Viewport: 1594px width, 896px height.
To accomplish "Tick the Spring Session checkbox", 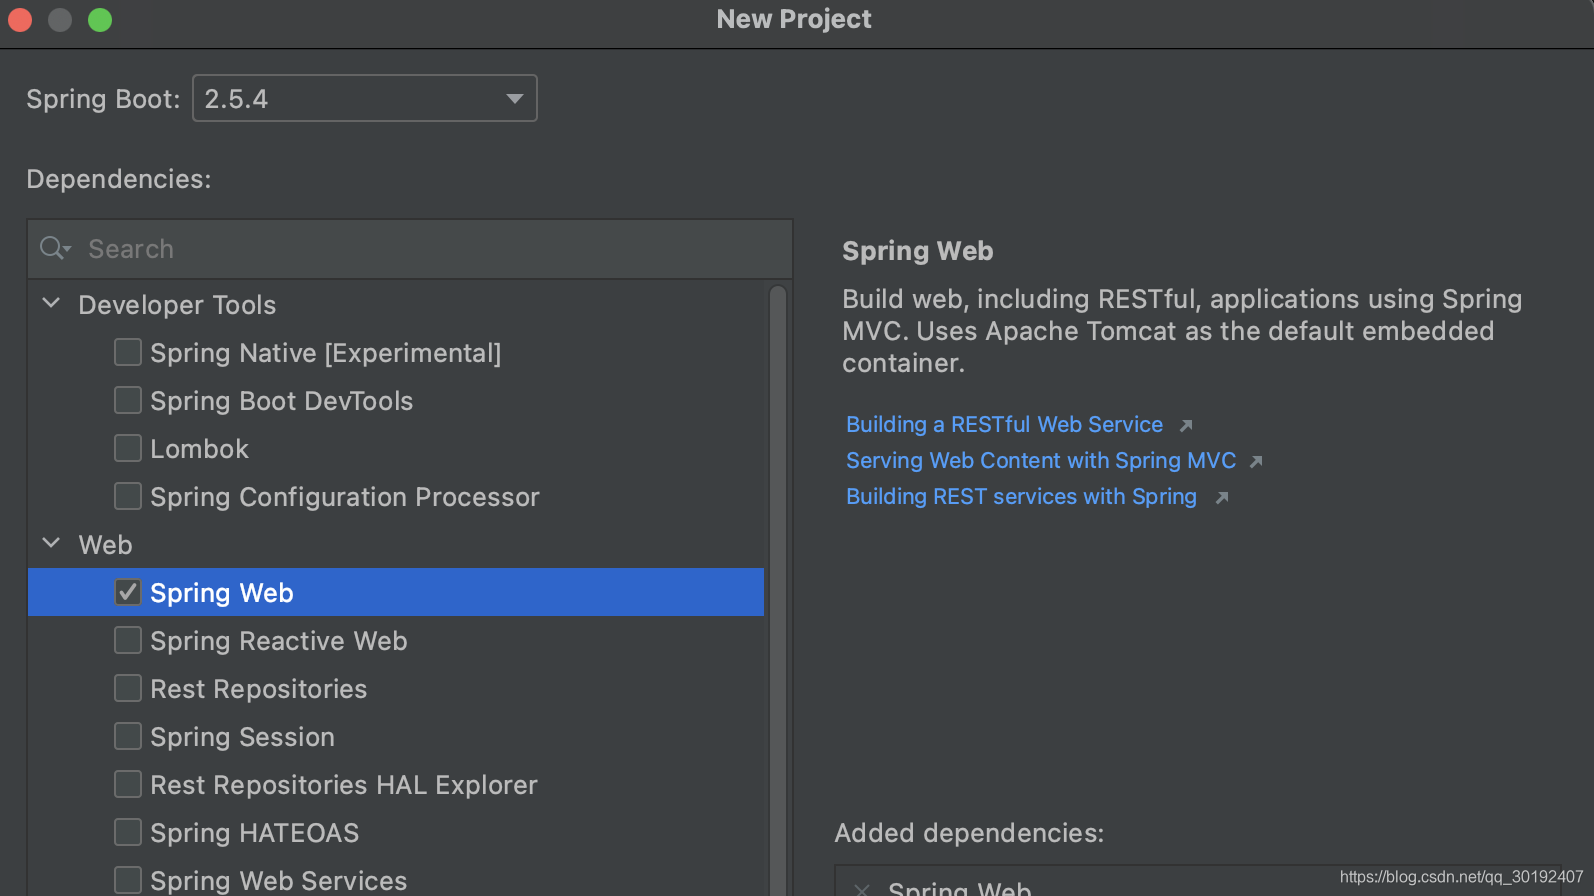I will point(128,736).
